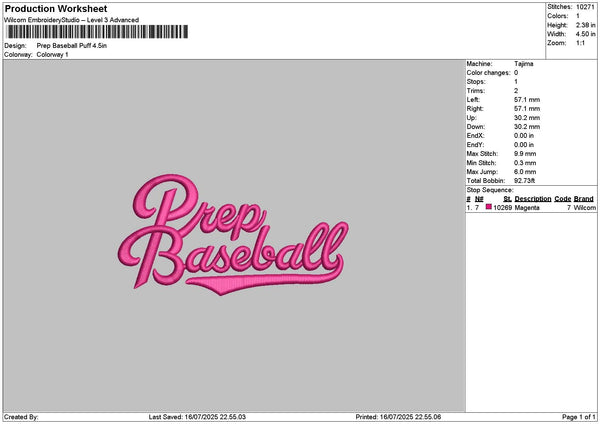Click the St. column header
Viewport: 600px width, 424px height.
(507, 199)
